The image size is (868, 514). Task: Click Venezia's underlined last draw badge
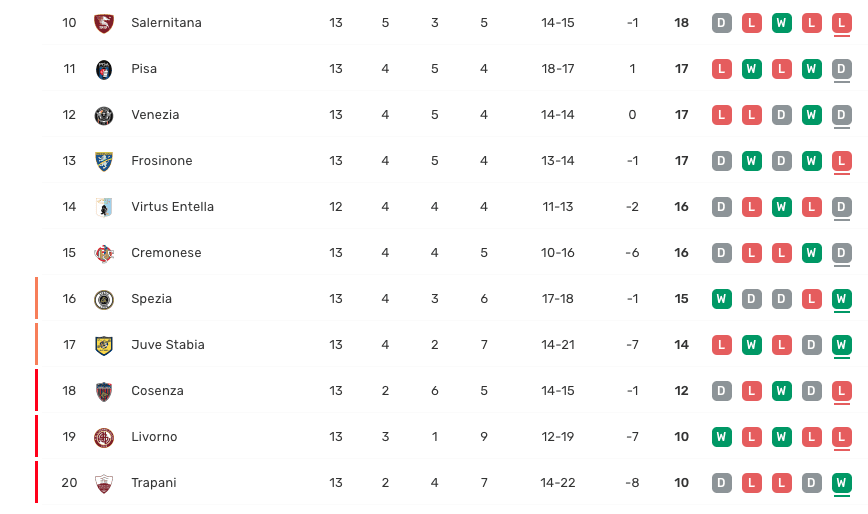842,115
